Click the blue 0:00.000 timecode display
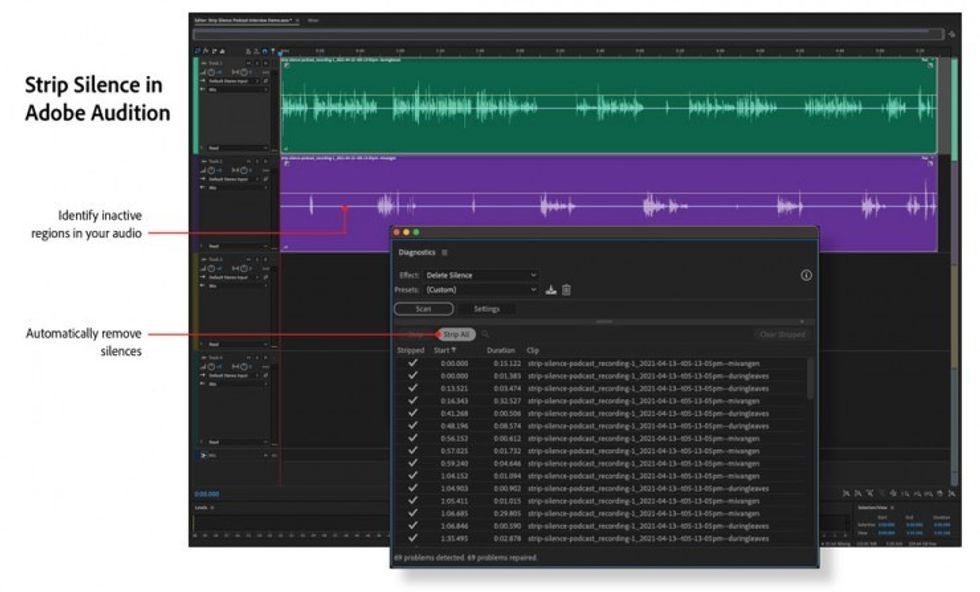980x592 pixels. tap(207, 494)
